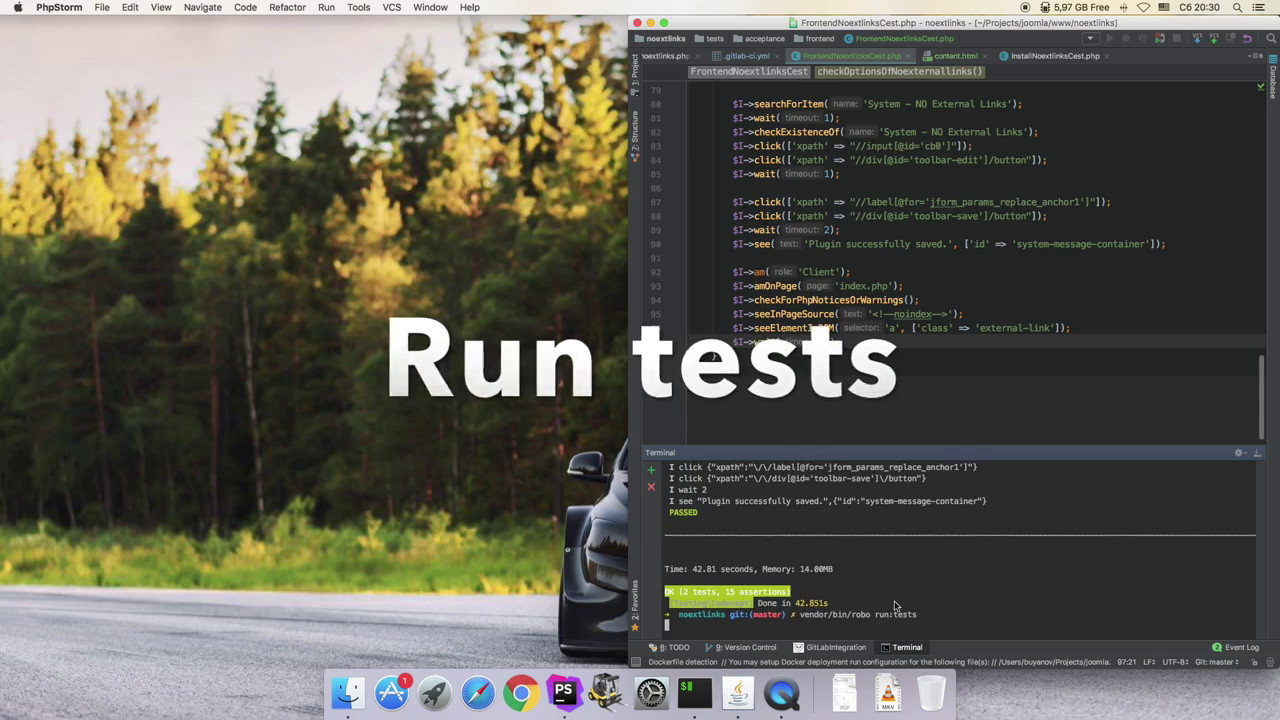The width and height of the screenshot is (1280, 720).
Task: Open Search Everywhere magnifier in PhpStorm toolbar
Action: point(1271,38)
